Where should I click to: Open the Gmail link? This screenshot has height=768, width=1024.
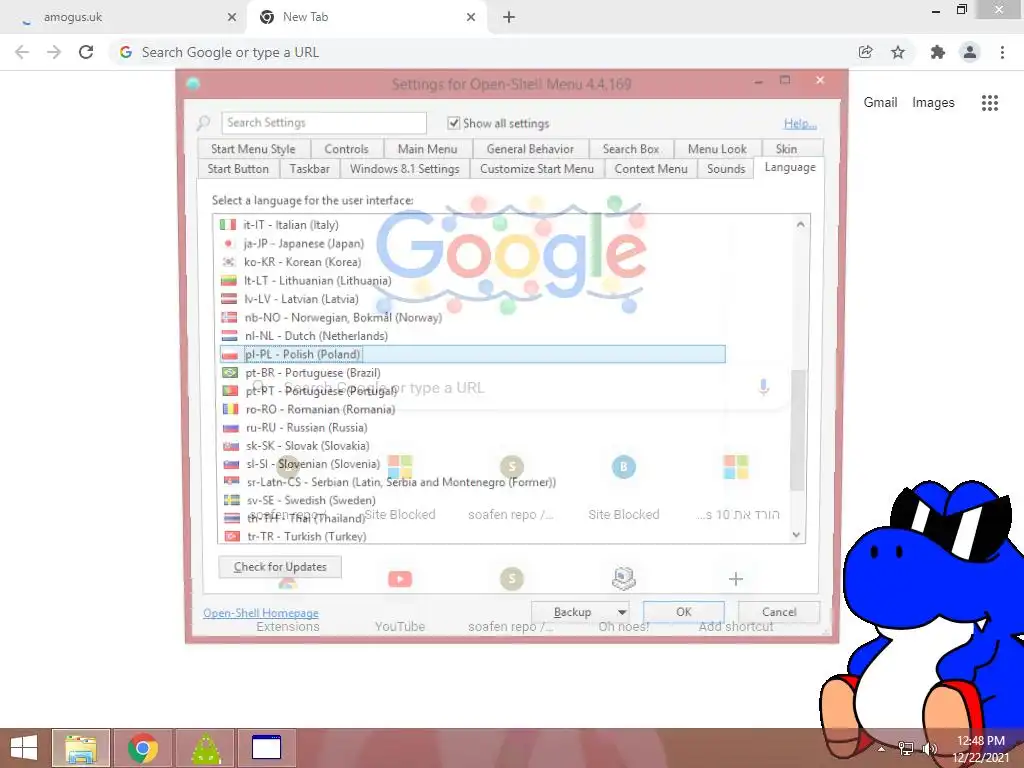[x=880, y=103]
